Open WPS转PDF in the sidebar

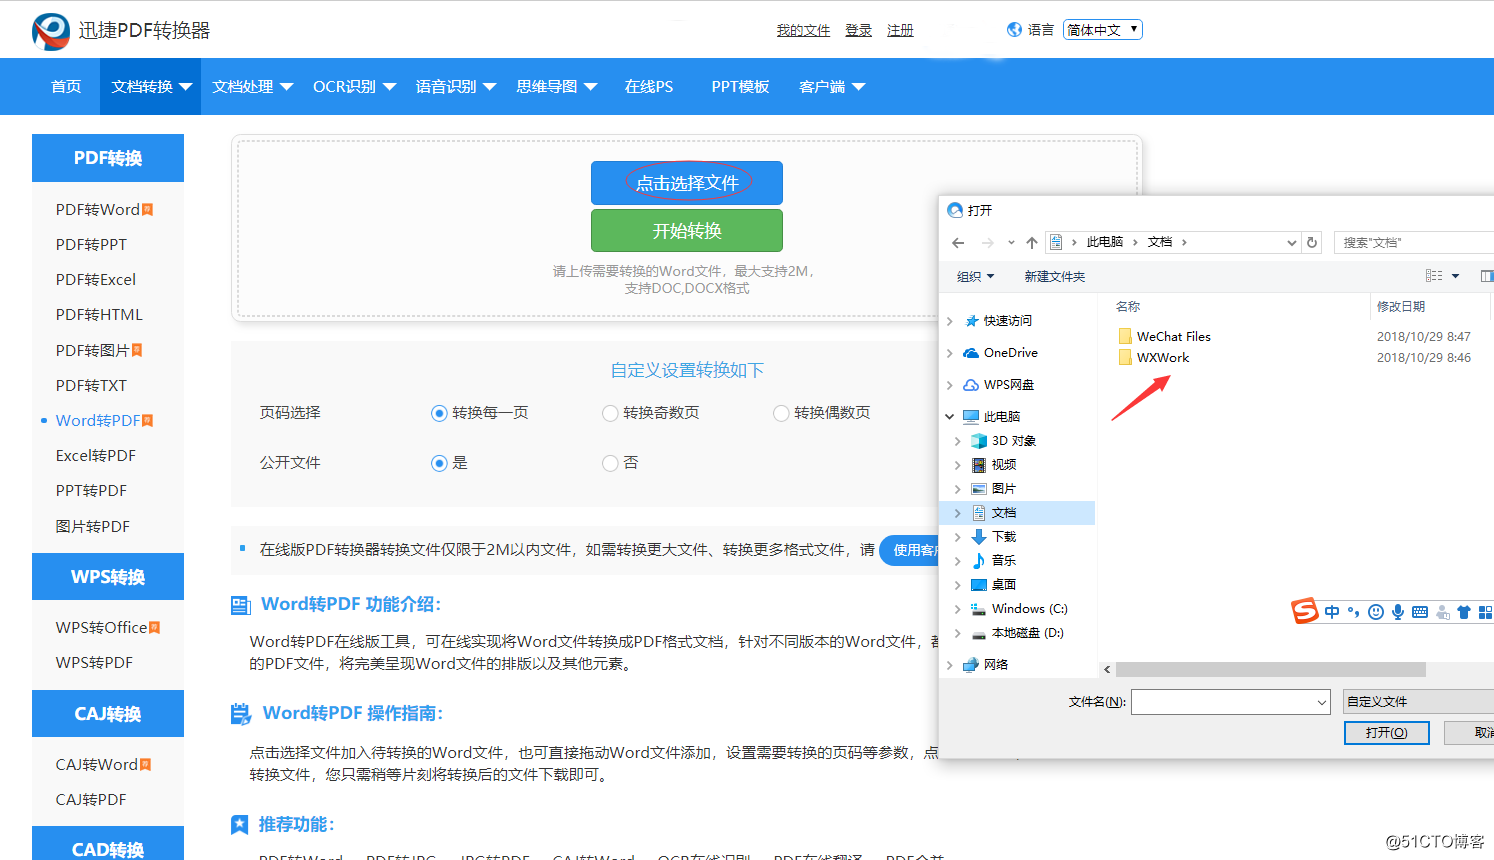click(x=94, y=663)
